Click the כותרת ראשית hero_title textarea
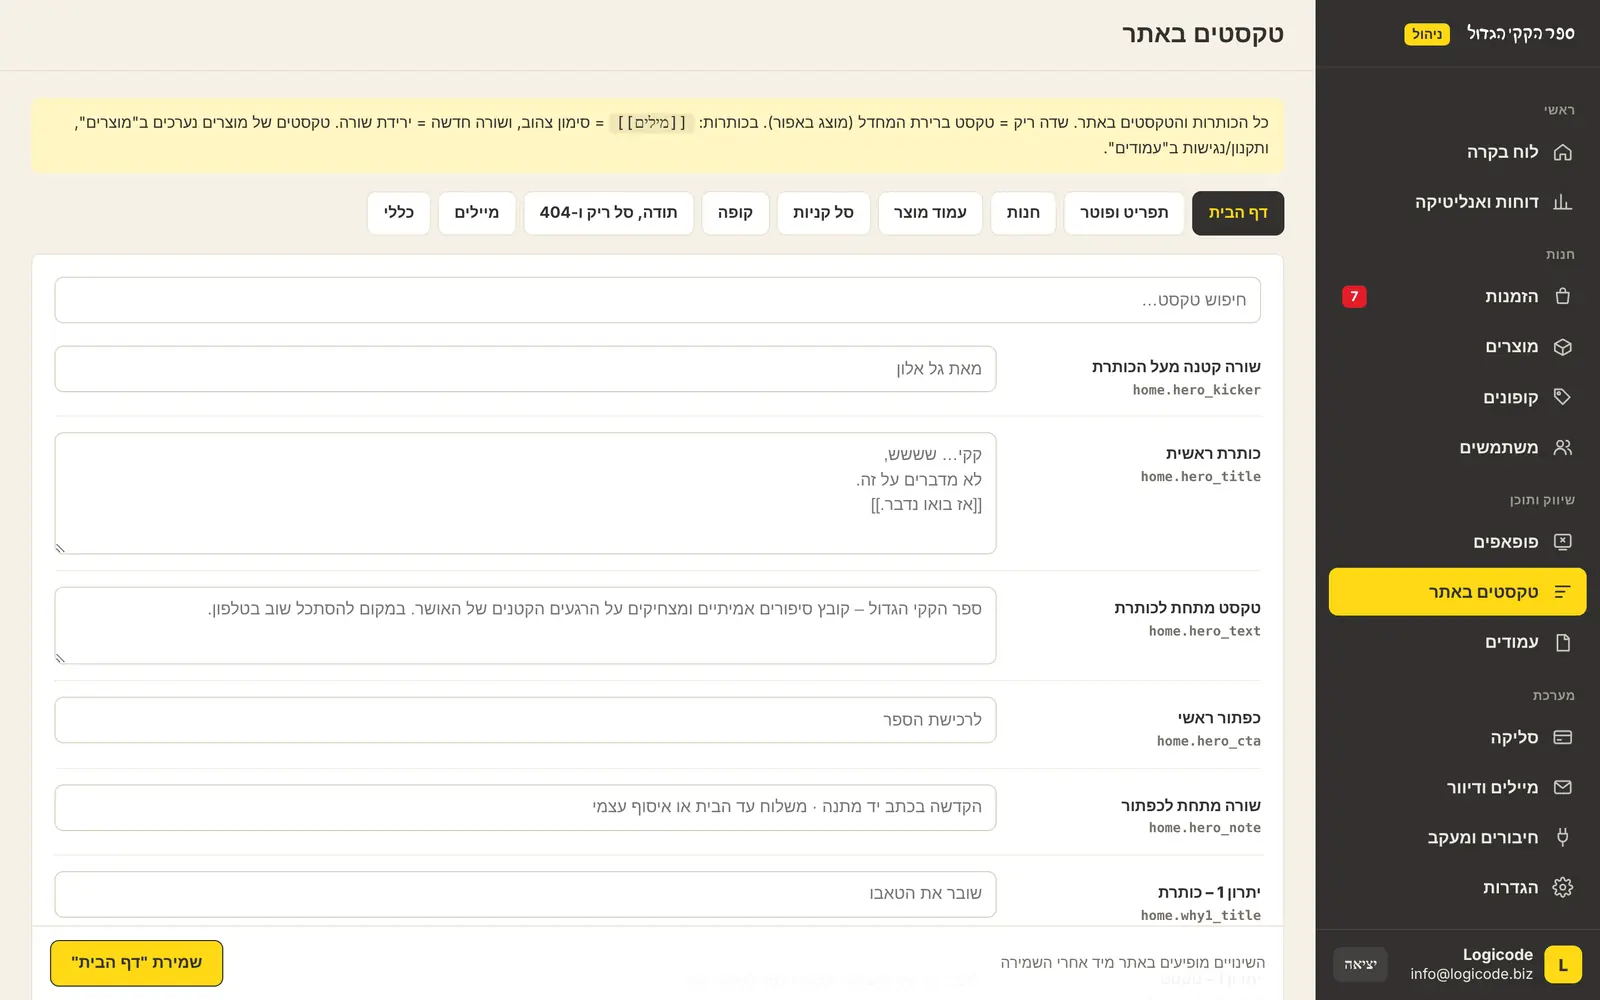The height and width of the screenshot is (1000, 1600). pyautogui.click(x=525, y=493)
